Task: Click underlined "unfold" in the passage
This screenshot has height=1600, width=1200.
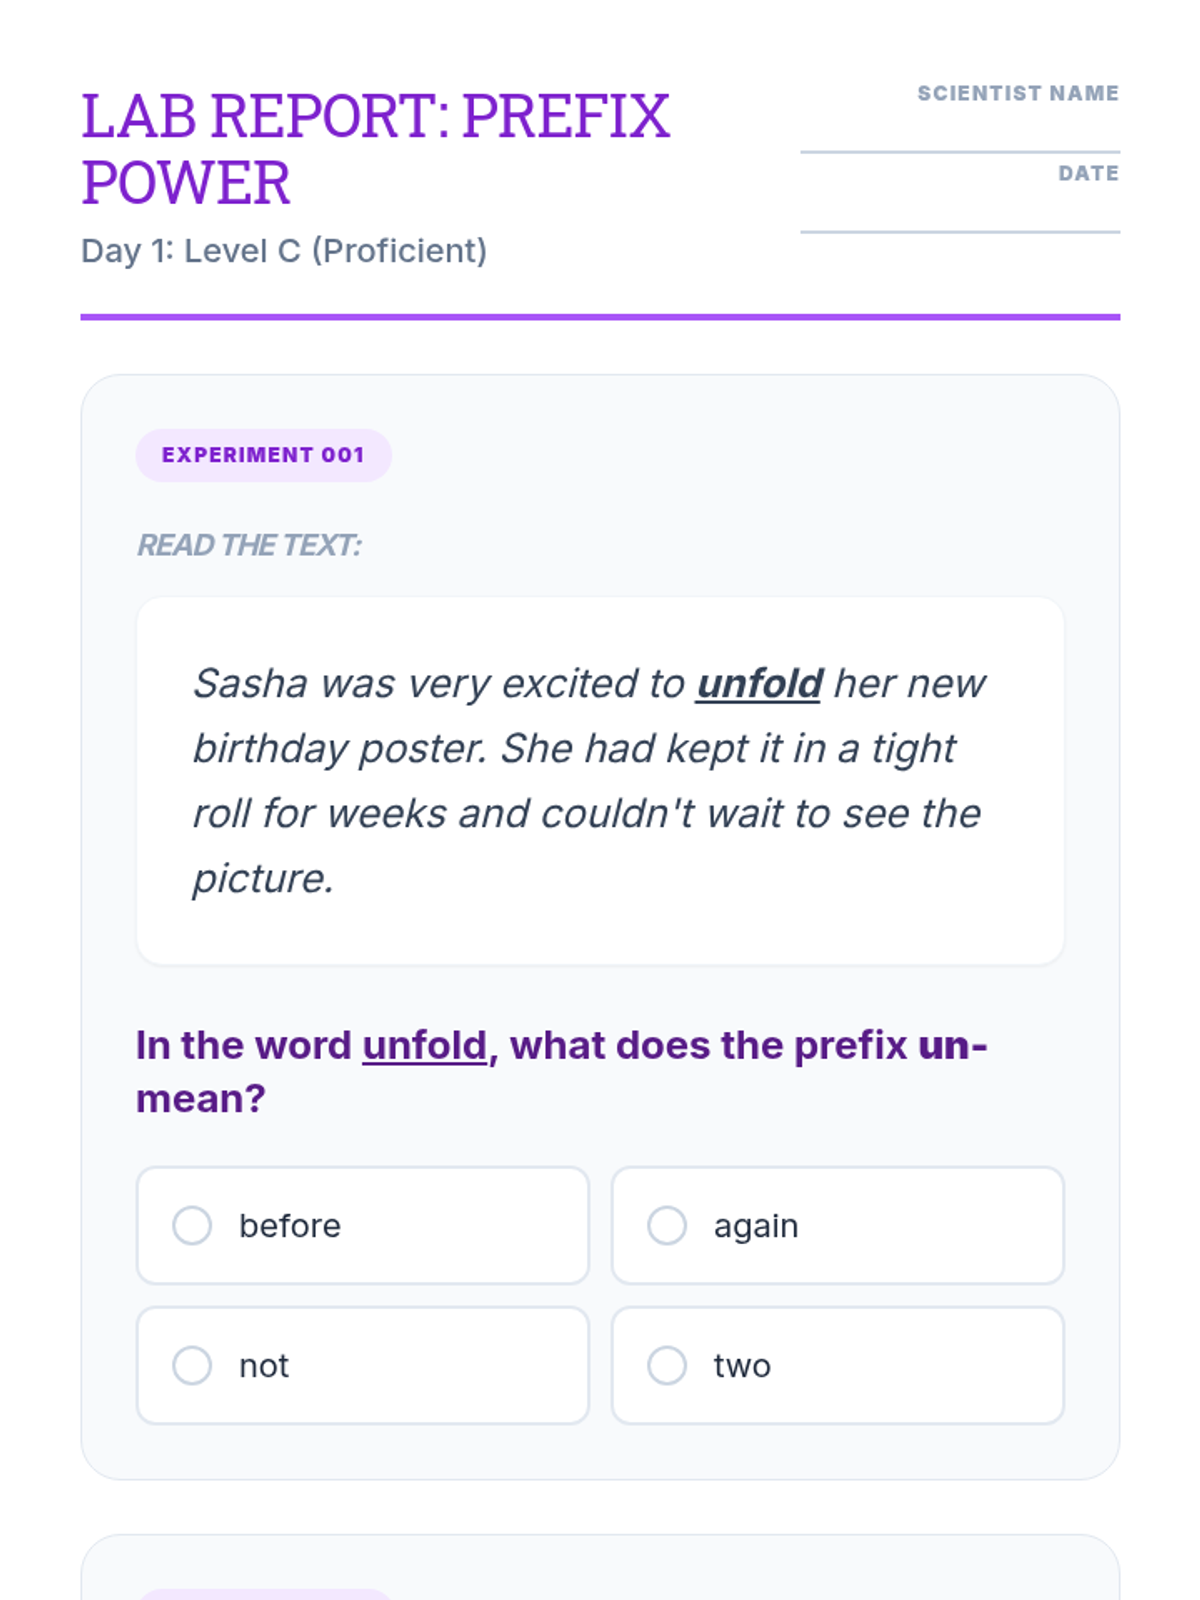Action: pos(759,684)
